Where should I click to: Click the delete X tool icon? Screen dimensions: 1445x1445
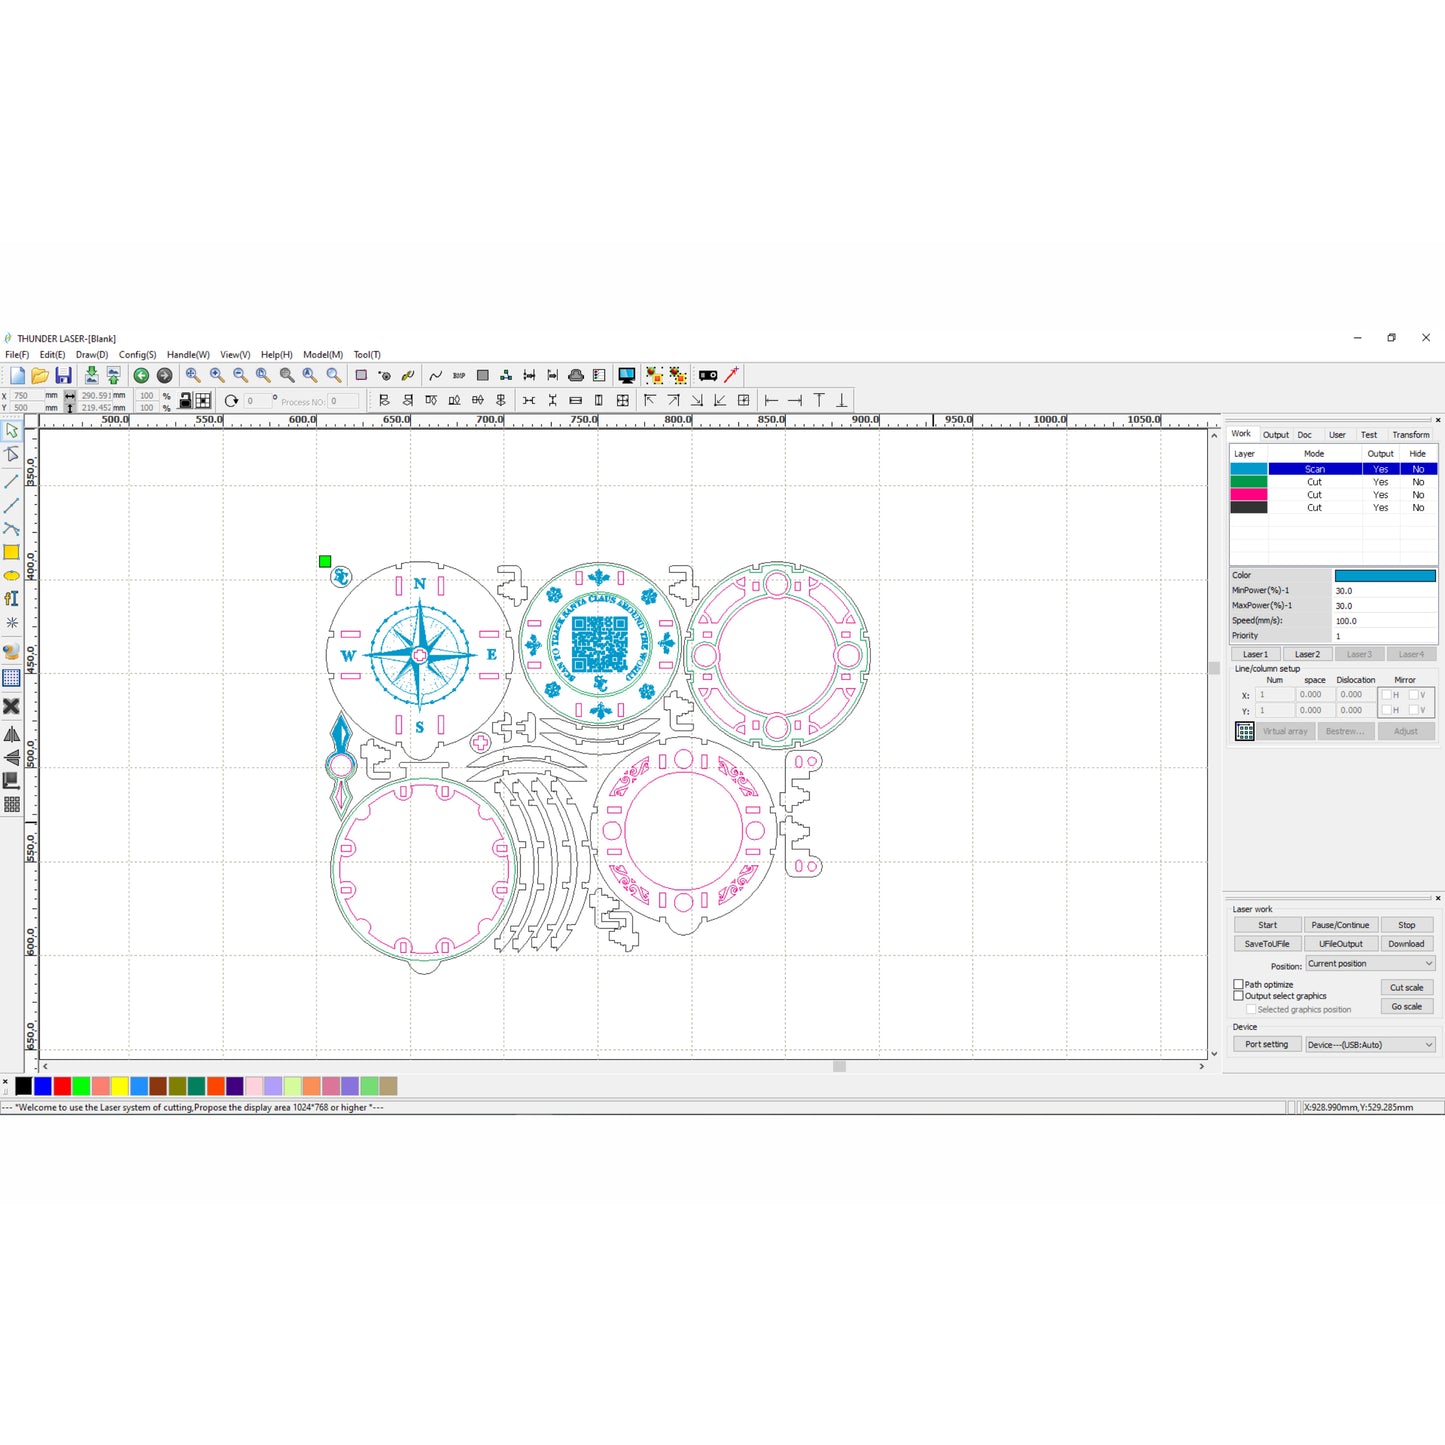click(x=11, y=706)
